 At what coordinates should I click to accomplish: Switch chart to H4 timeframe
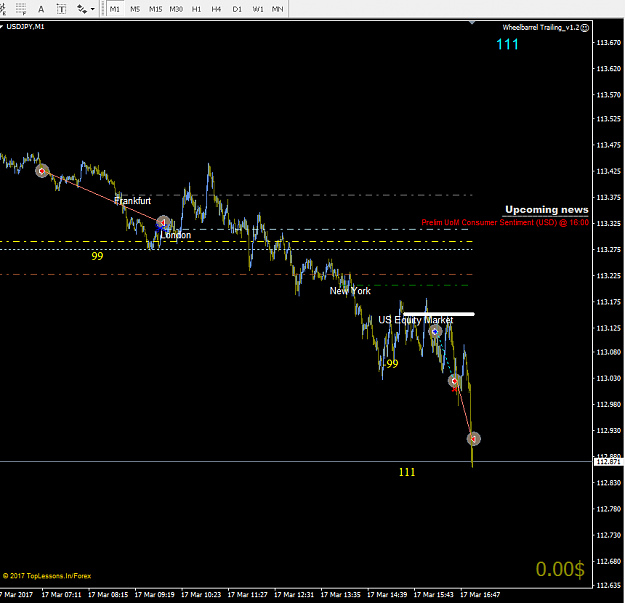pos(216,9)
